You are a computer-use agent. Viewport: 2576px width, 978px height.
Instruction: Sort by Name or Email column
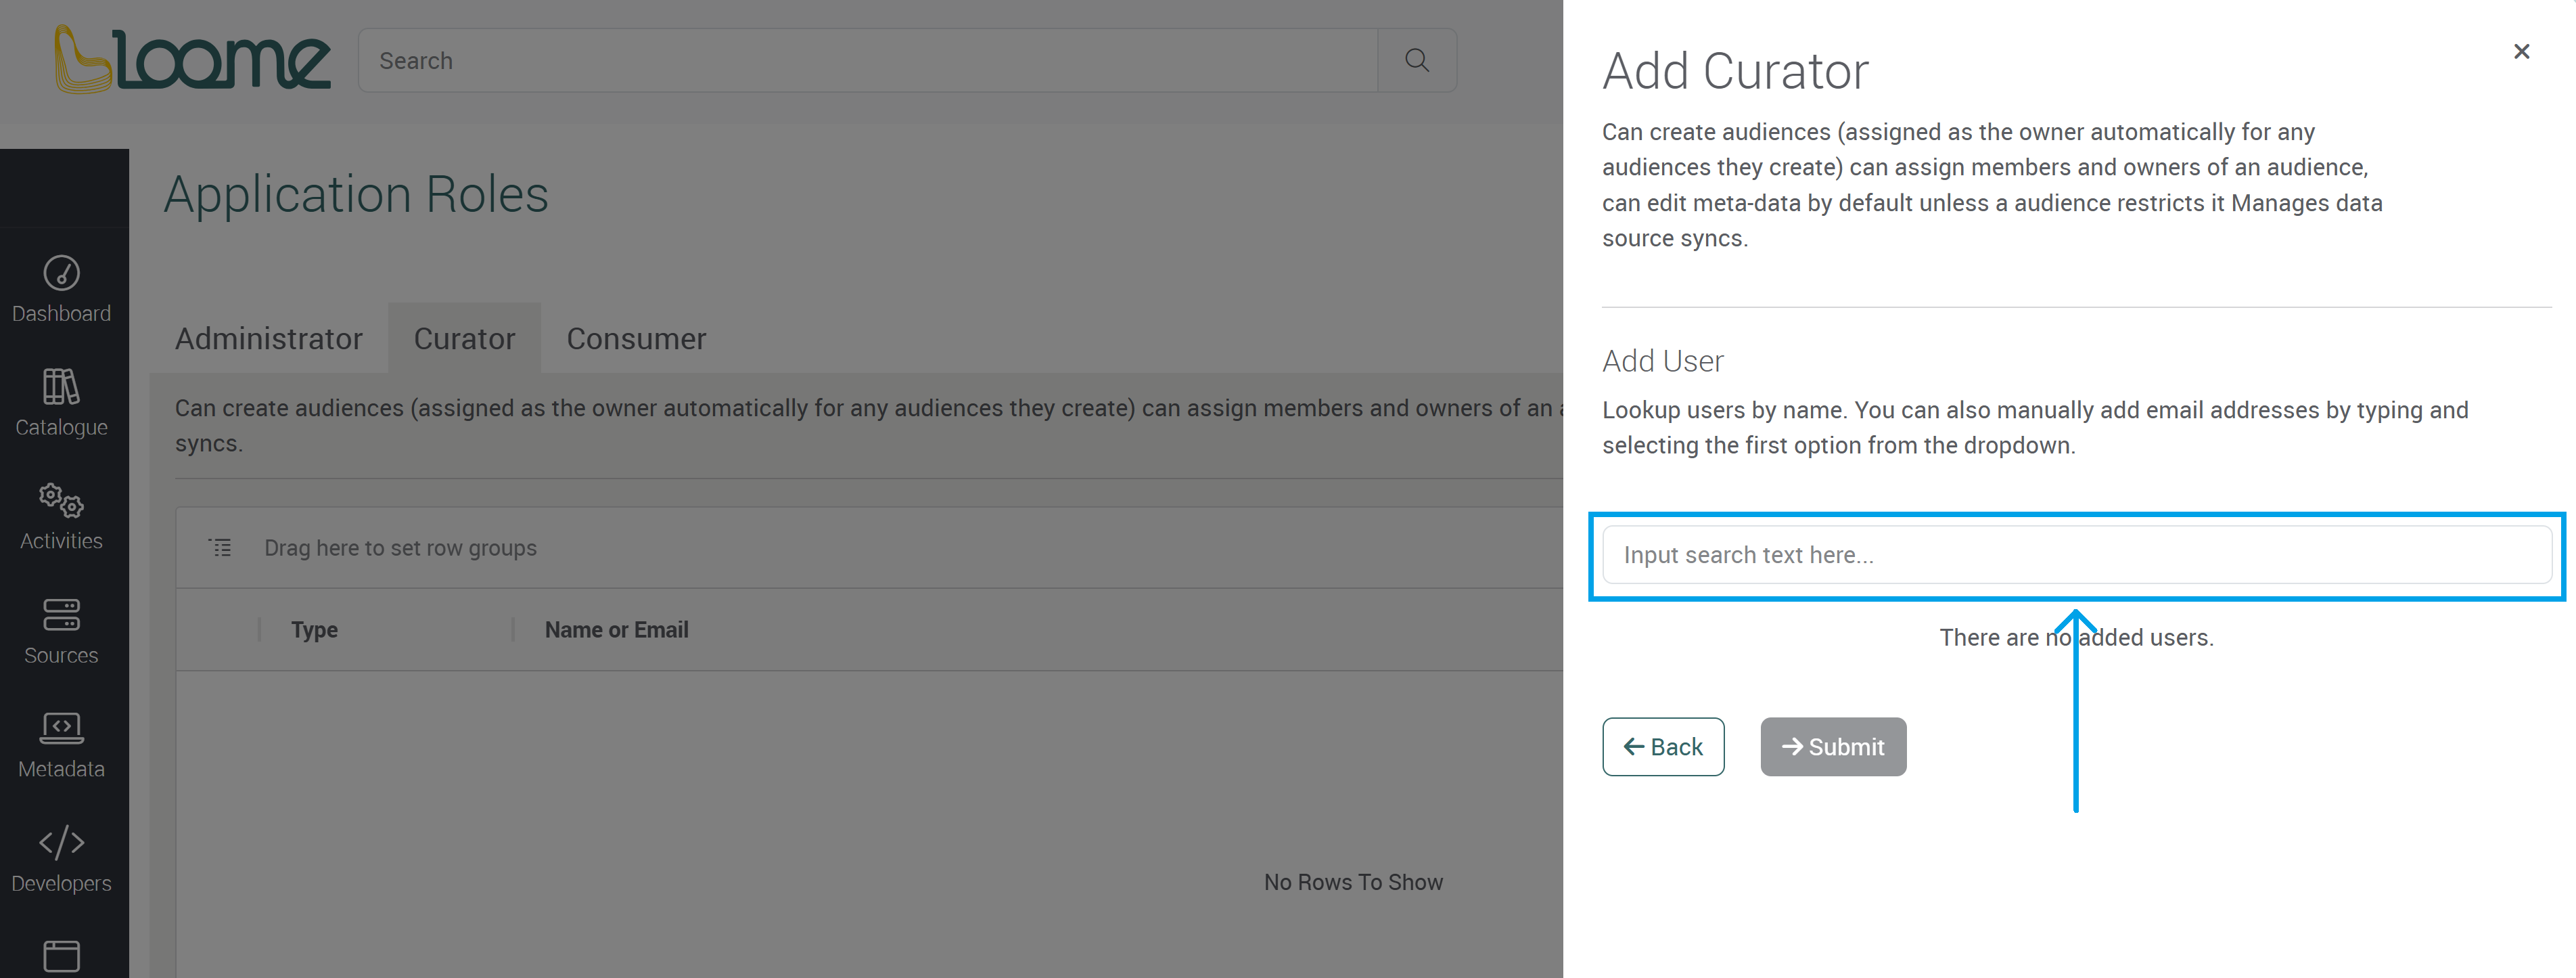[x=616, y=630]
